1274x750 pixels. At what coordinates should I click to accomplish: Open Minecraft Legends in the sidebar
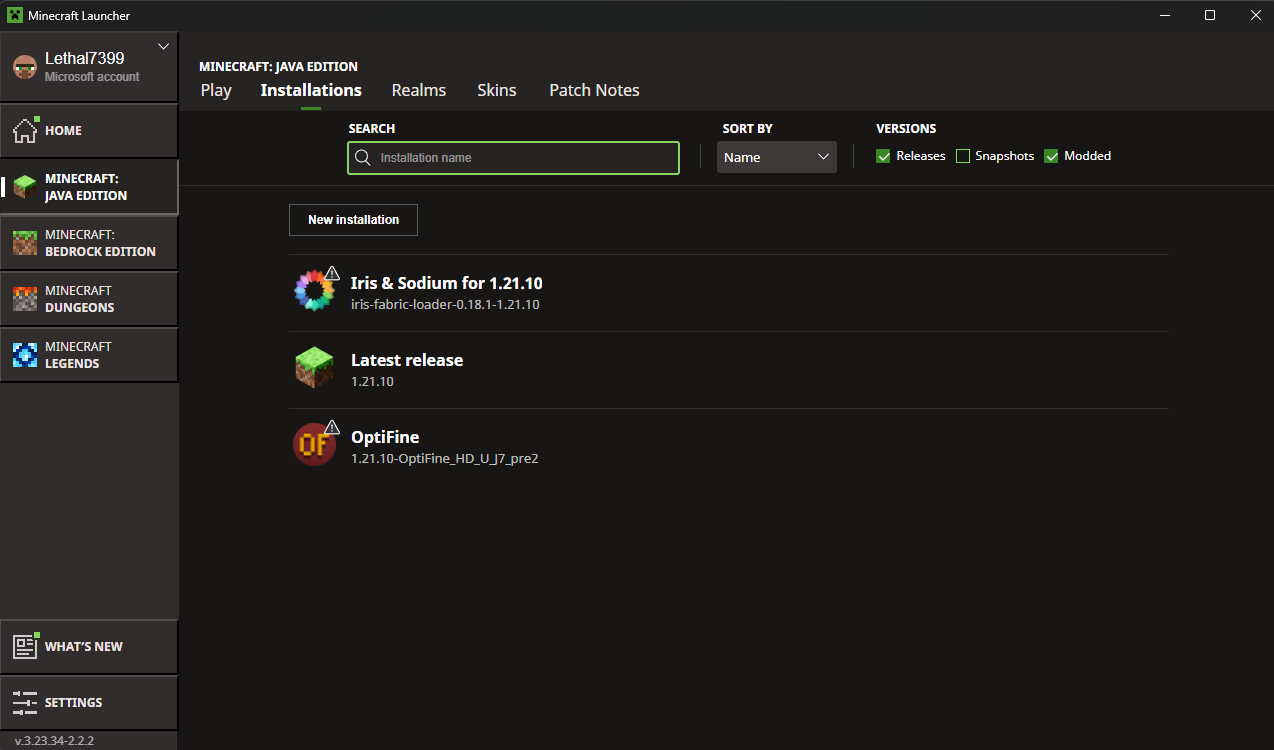coord(89,355)
